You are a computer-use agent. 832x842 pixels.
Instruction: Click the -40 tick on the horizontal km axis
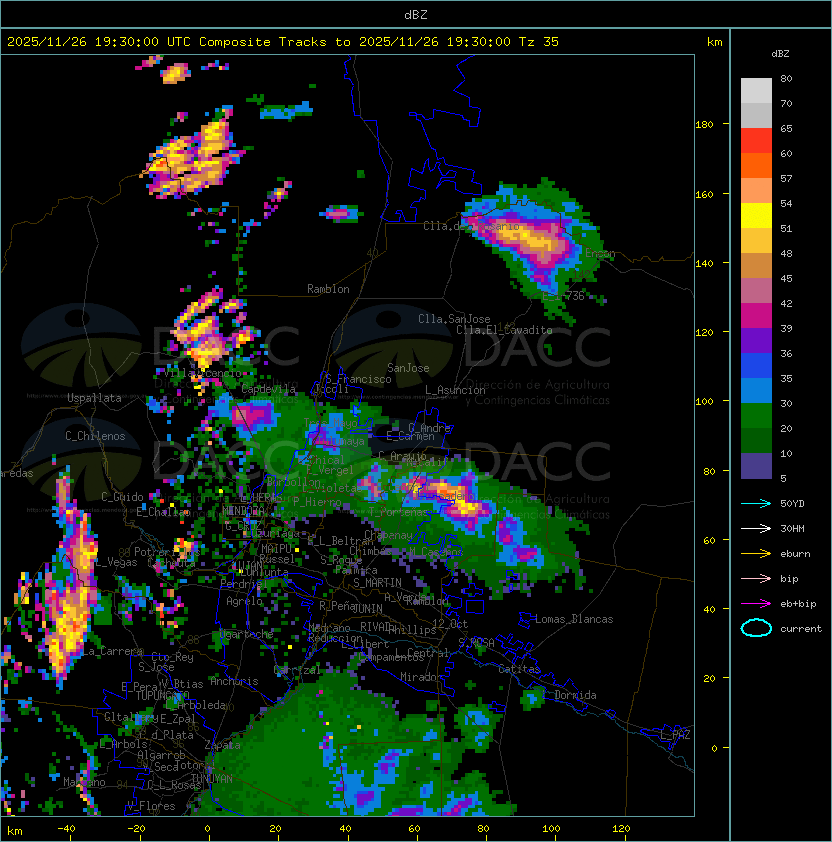66,829
